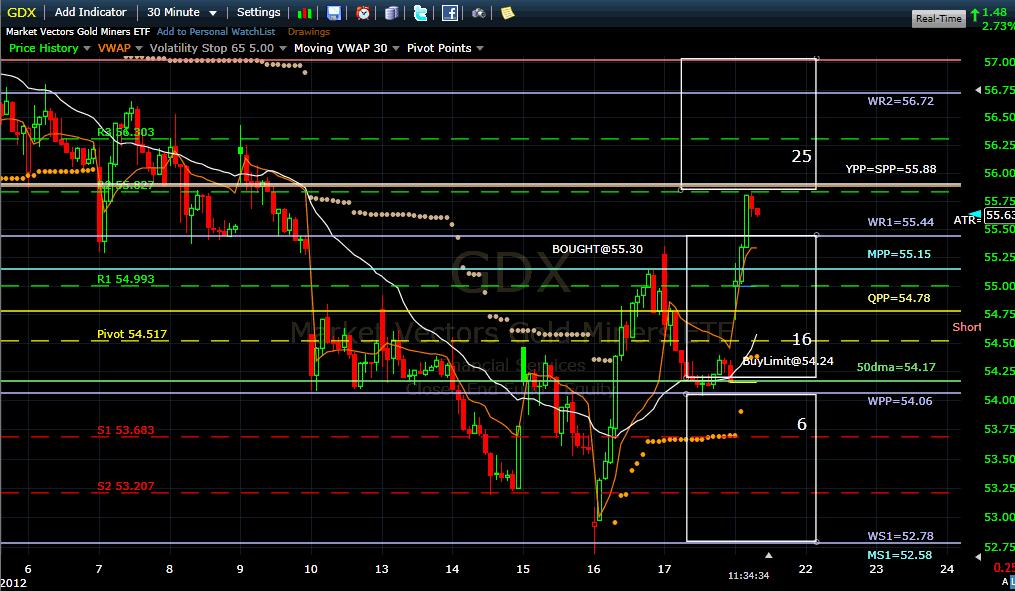Click the small triangle marker below time axis

point(768,555)
